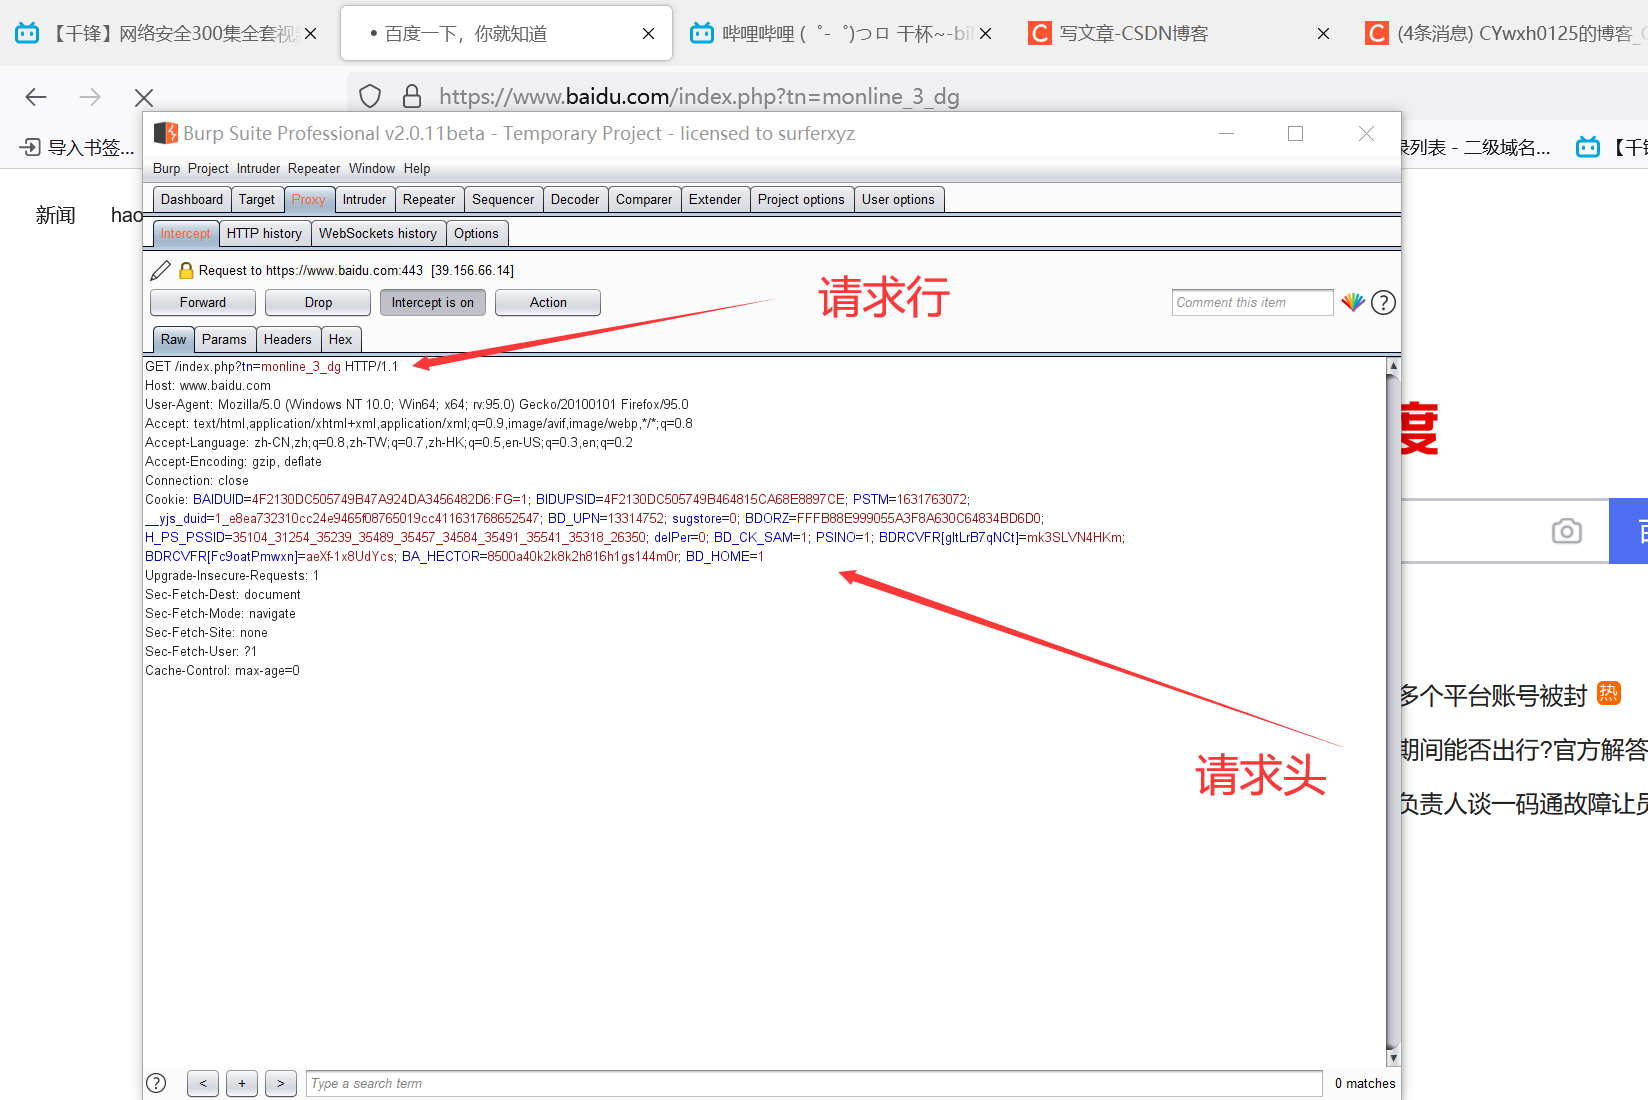Drop the intercepted request
Screen dimensions: 1648x1100
[318, 303]
